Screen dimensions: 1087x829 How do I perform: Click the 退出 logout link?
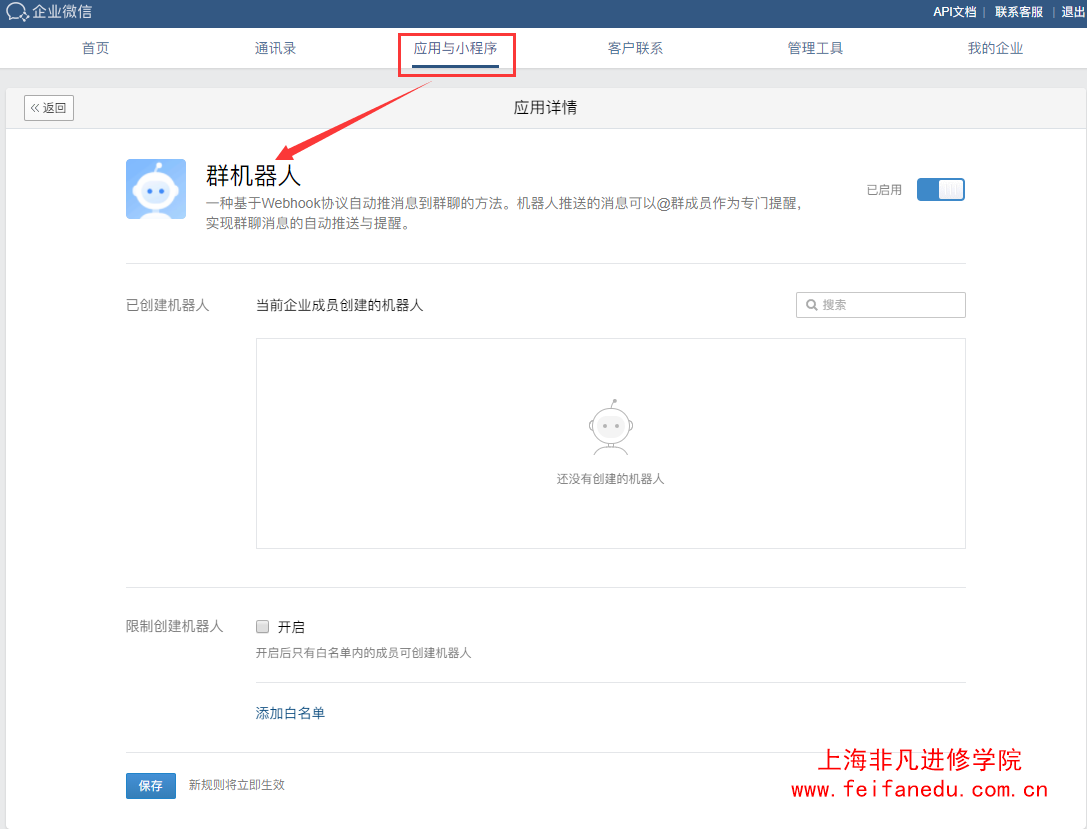[x=1072, y=12]
